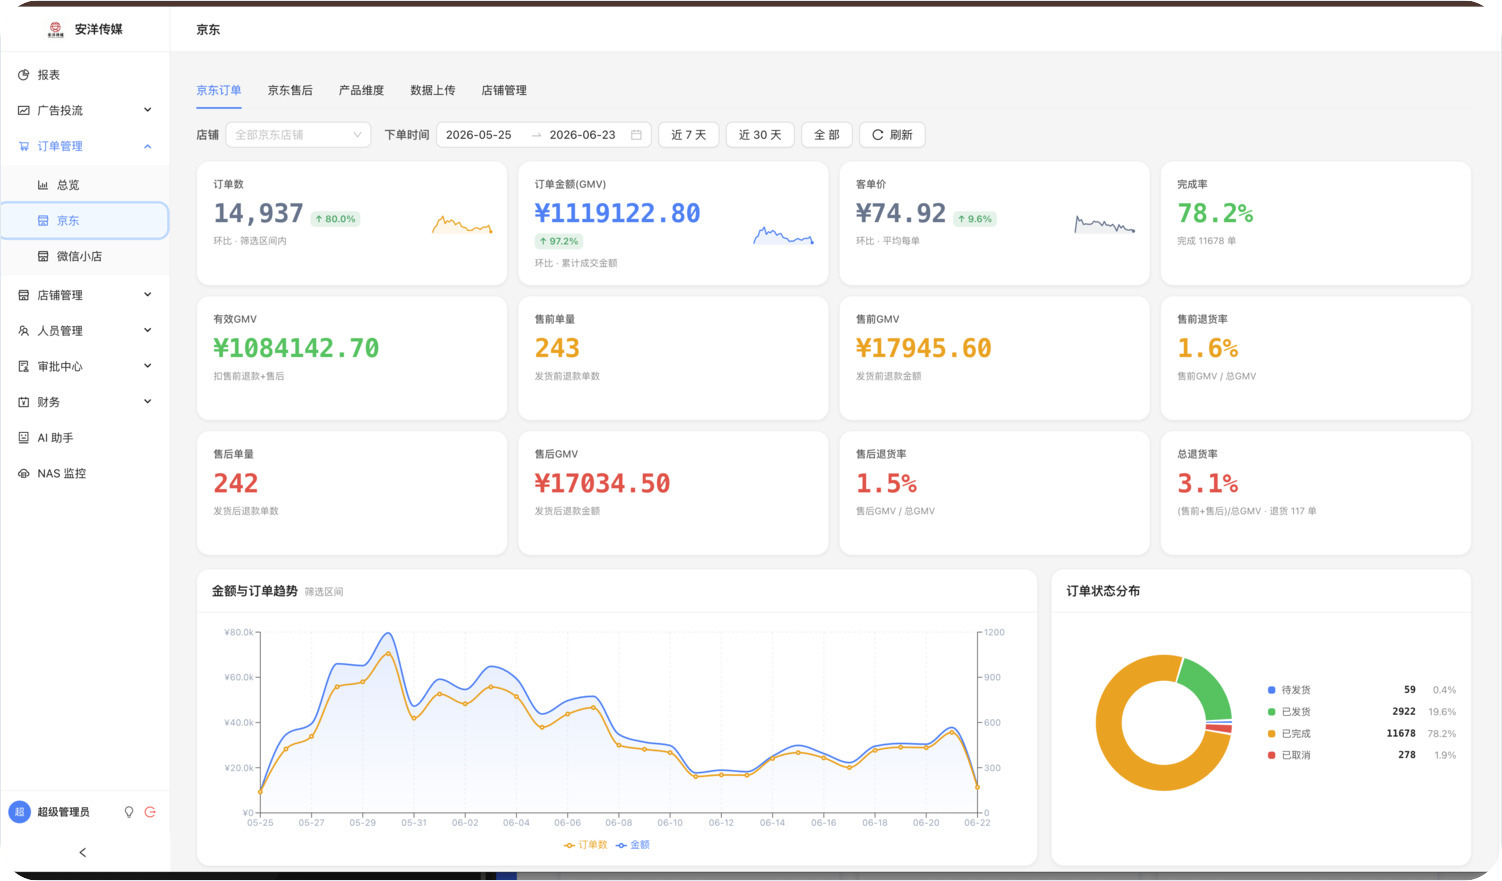Click the 审批中心 icon

click(24, 367)
